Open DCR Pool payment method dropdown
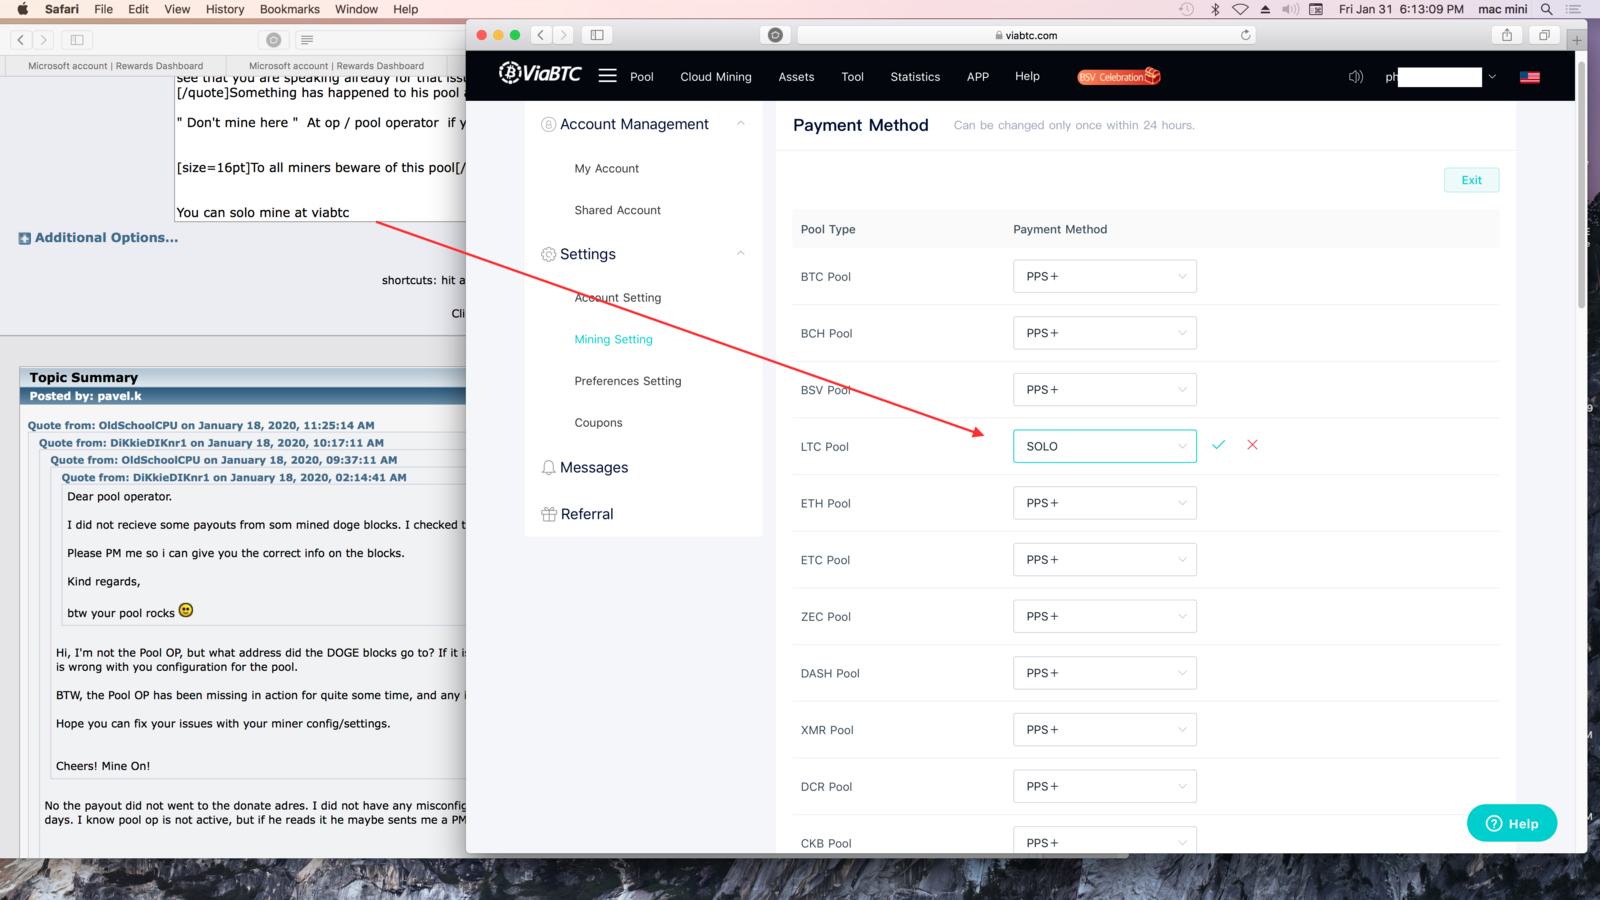Image resolution: width=1600 pixels, height=900 pixels. 1104,786
